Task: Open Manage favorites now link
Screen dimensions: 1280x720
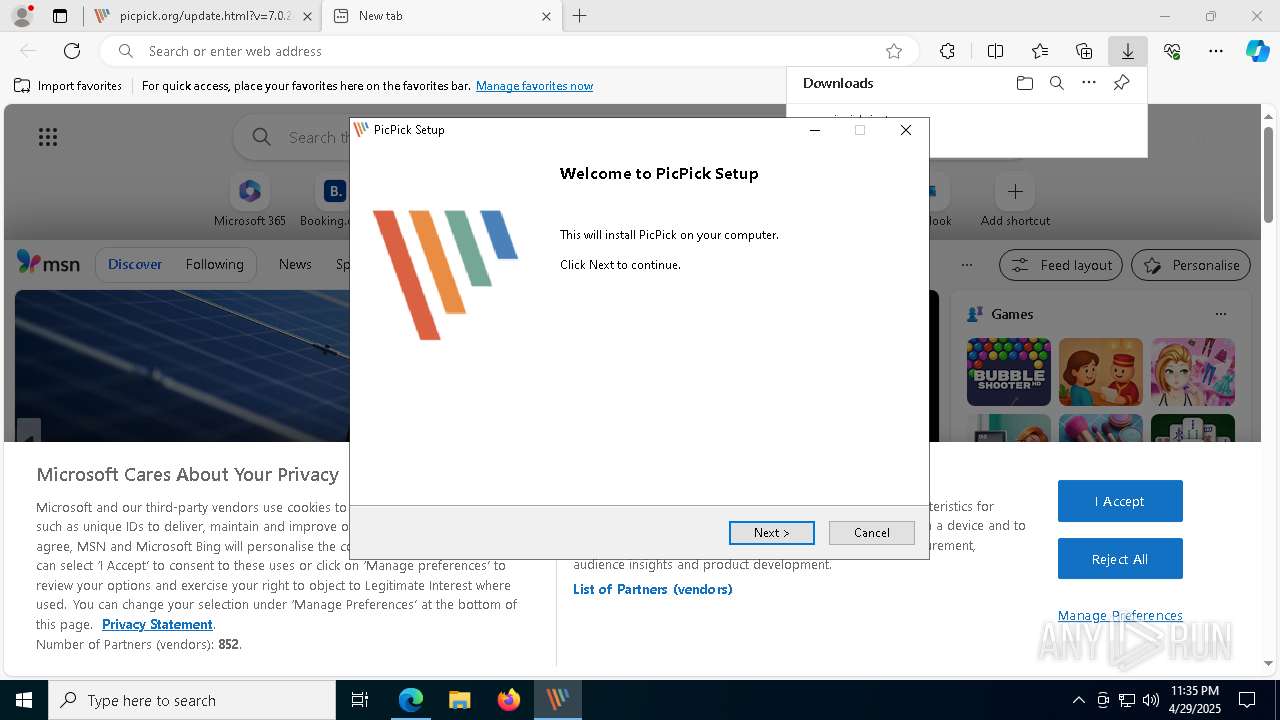Action: pos(534,86)
